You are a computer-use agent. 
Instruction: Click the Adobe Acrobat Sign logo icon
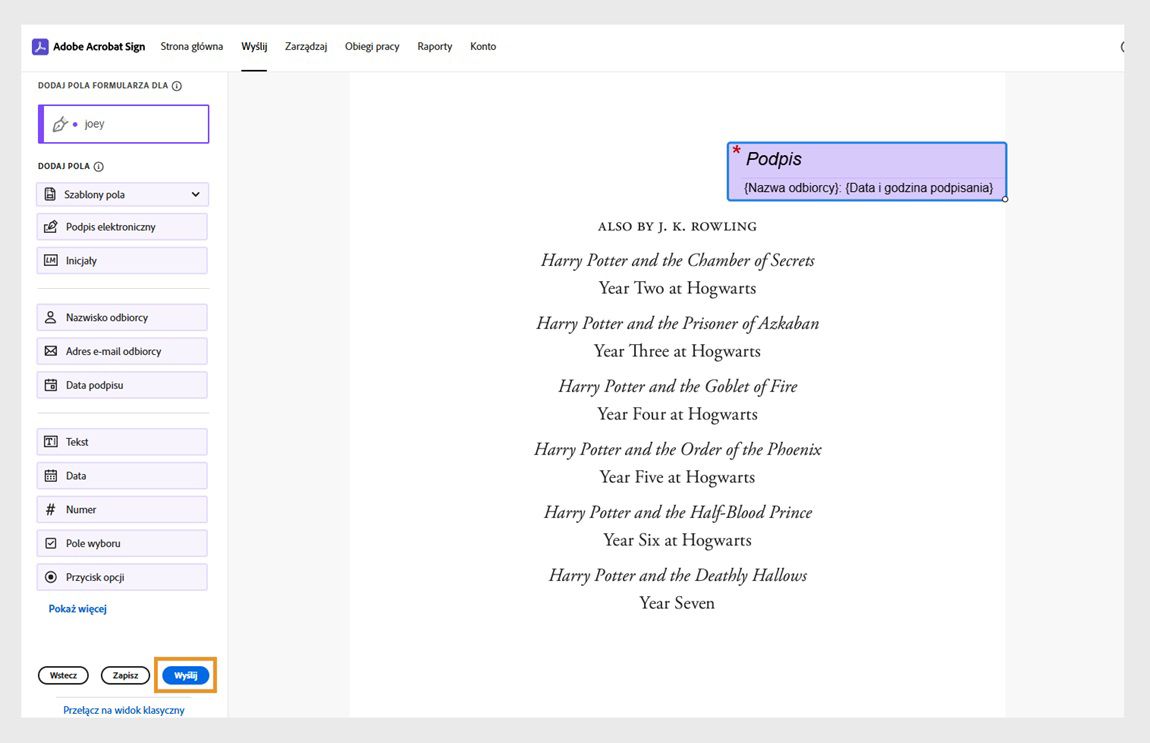point(40,46)
